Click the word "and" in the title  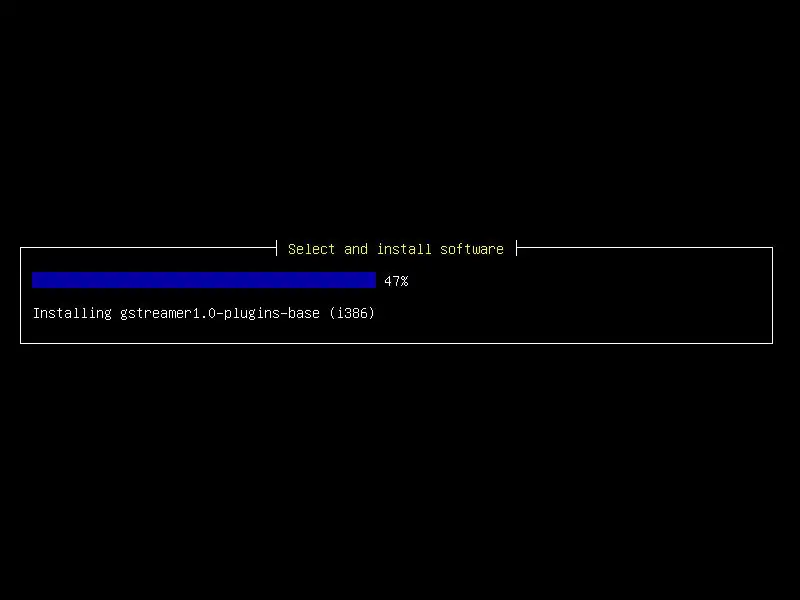[x=356, y=249]
